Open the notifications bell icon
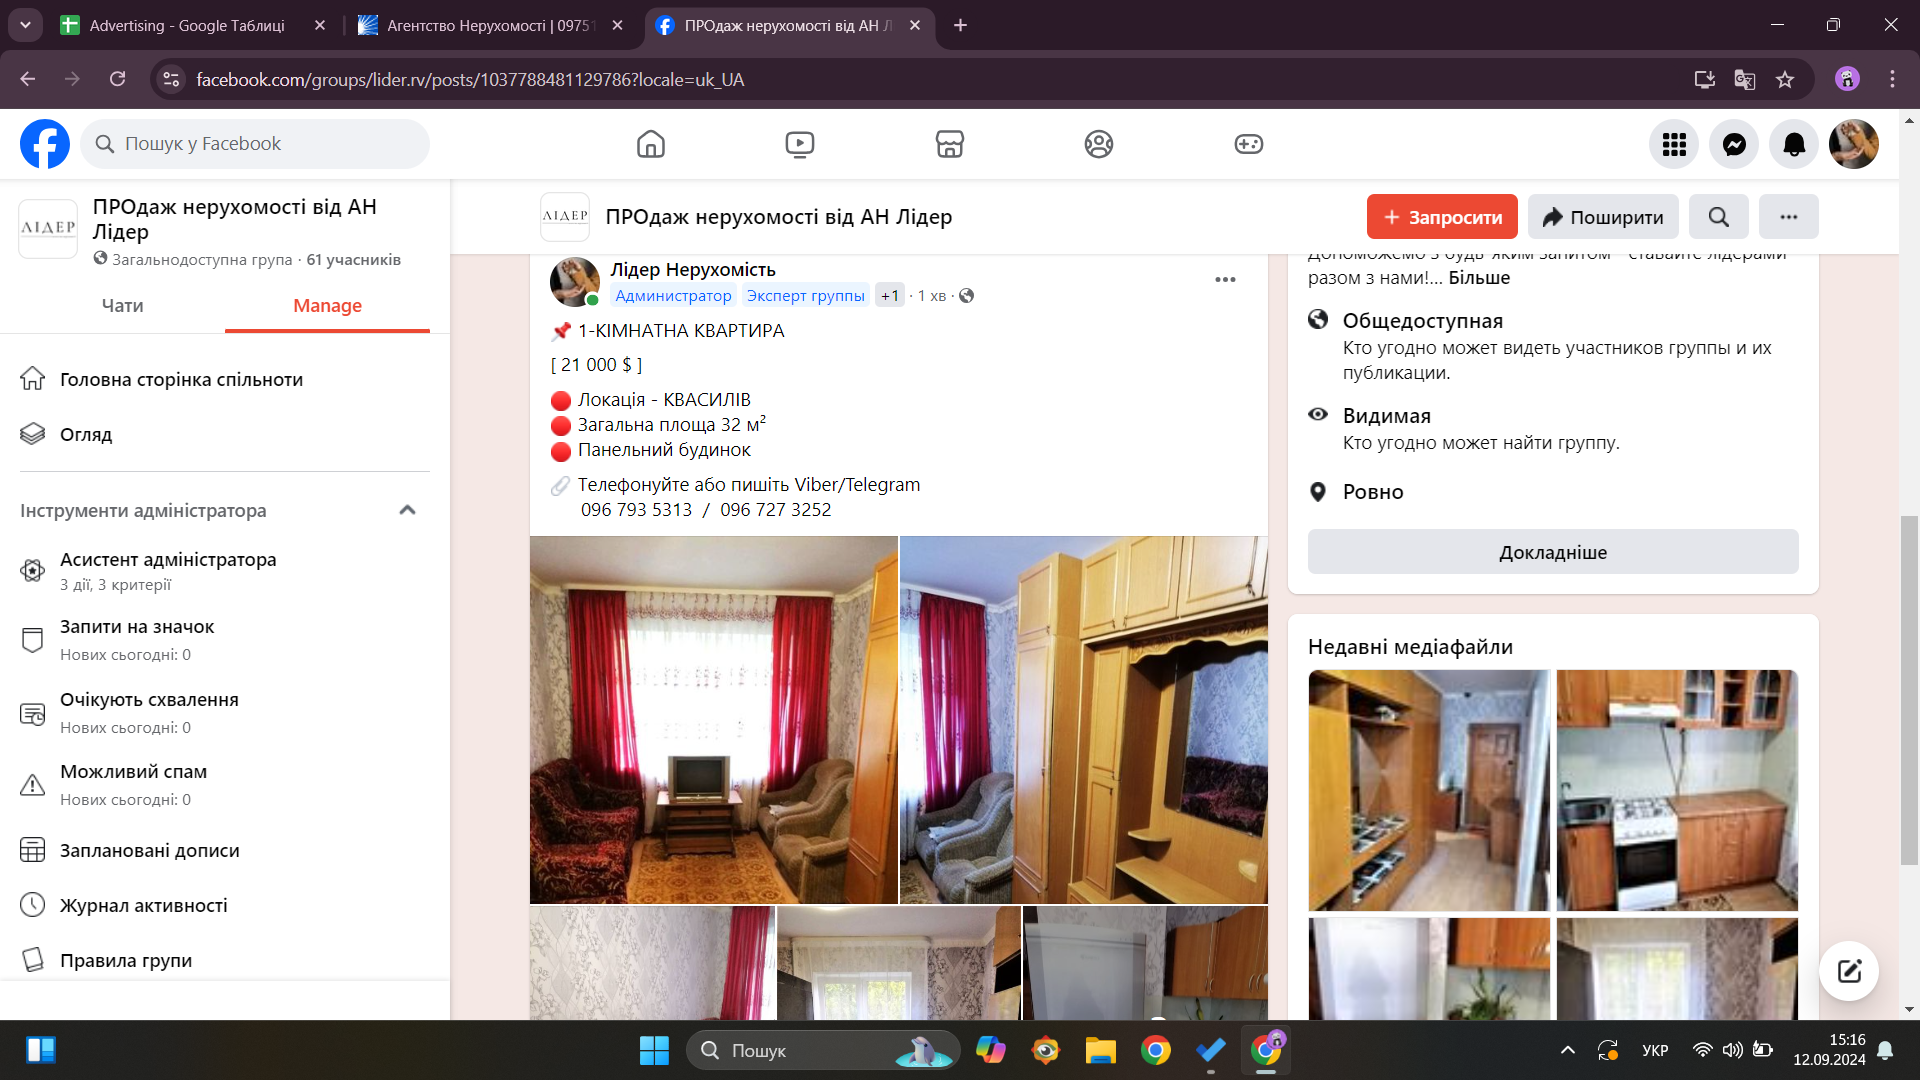Image resolution: width=1920 pixels, height=1080 pixels. coord(1794,144)
